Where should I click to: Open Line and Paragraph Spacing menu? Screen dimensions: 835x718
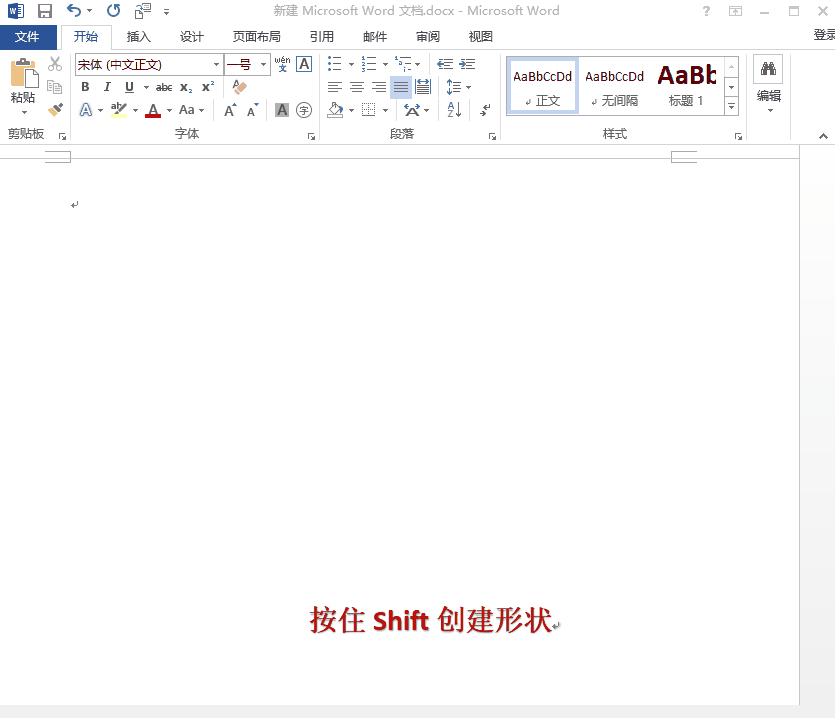click(458, 87)
